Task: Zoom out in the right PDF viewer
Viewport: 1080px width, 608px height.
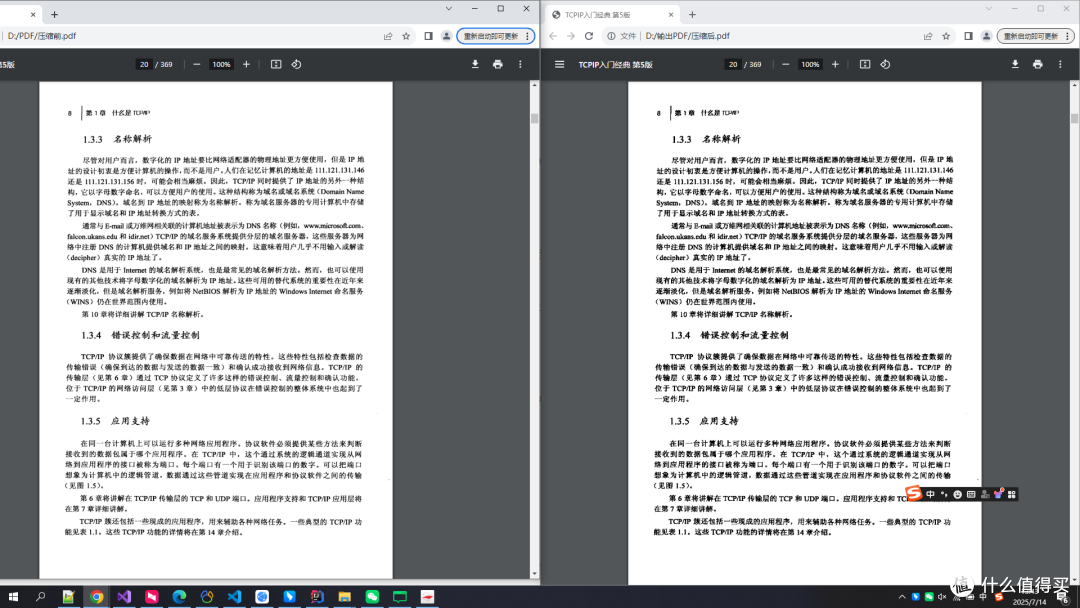Action: tap(786, 64)
